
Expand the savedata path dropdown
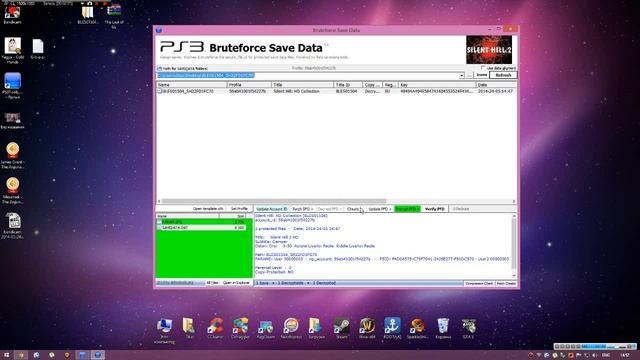click(462, 76)
